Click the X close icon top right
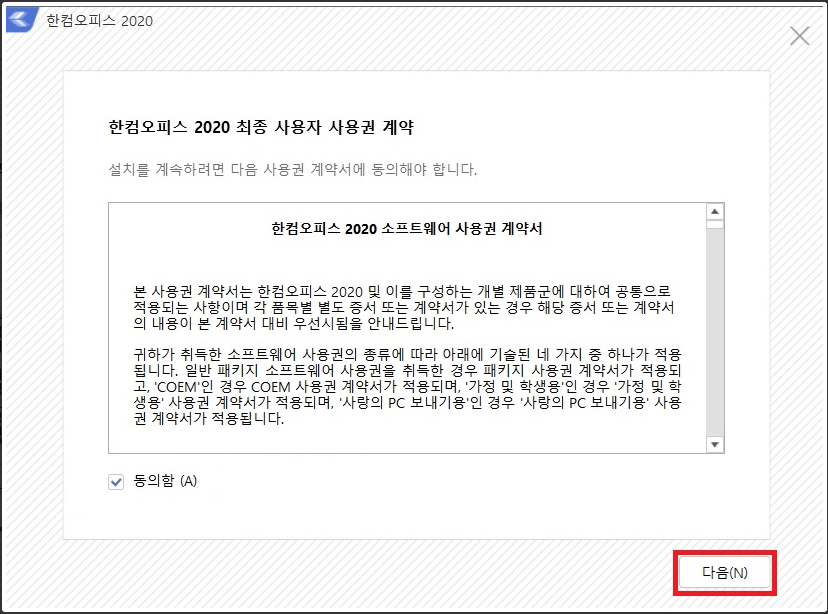This screenshot has height=614, width=828. click(x=799, y=36)
